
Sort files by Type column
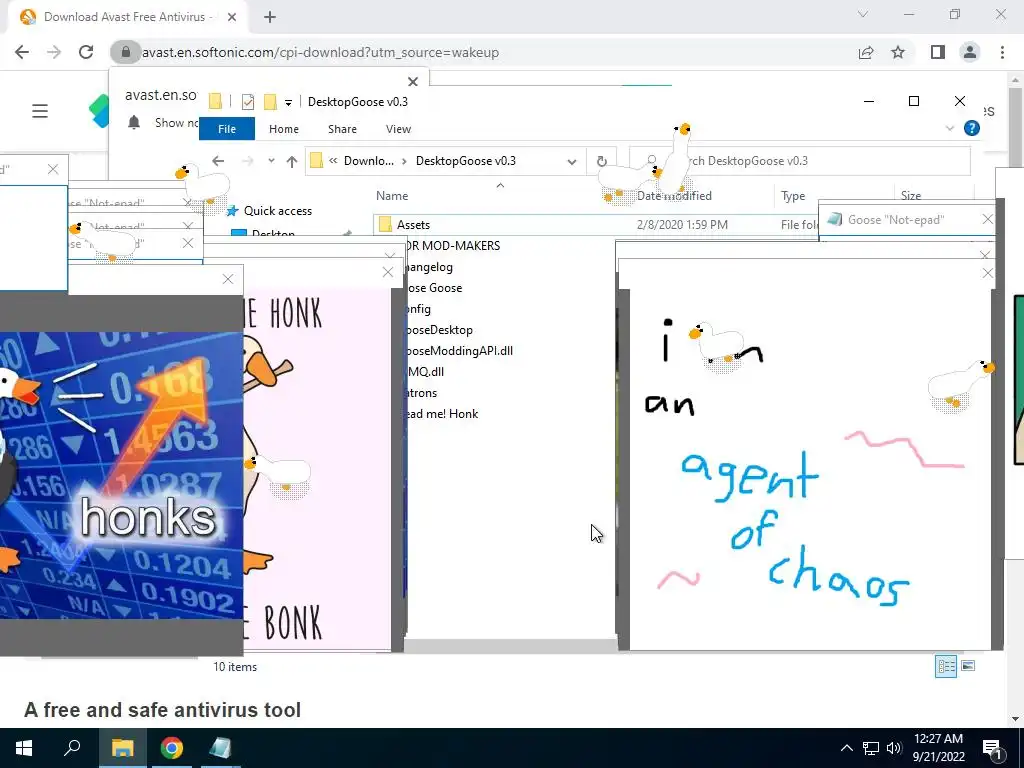(x=793, y=195)
